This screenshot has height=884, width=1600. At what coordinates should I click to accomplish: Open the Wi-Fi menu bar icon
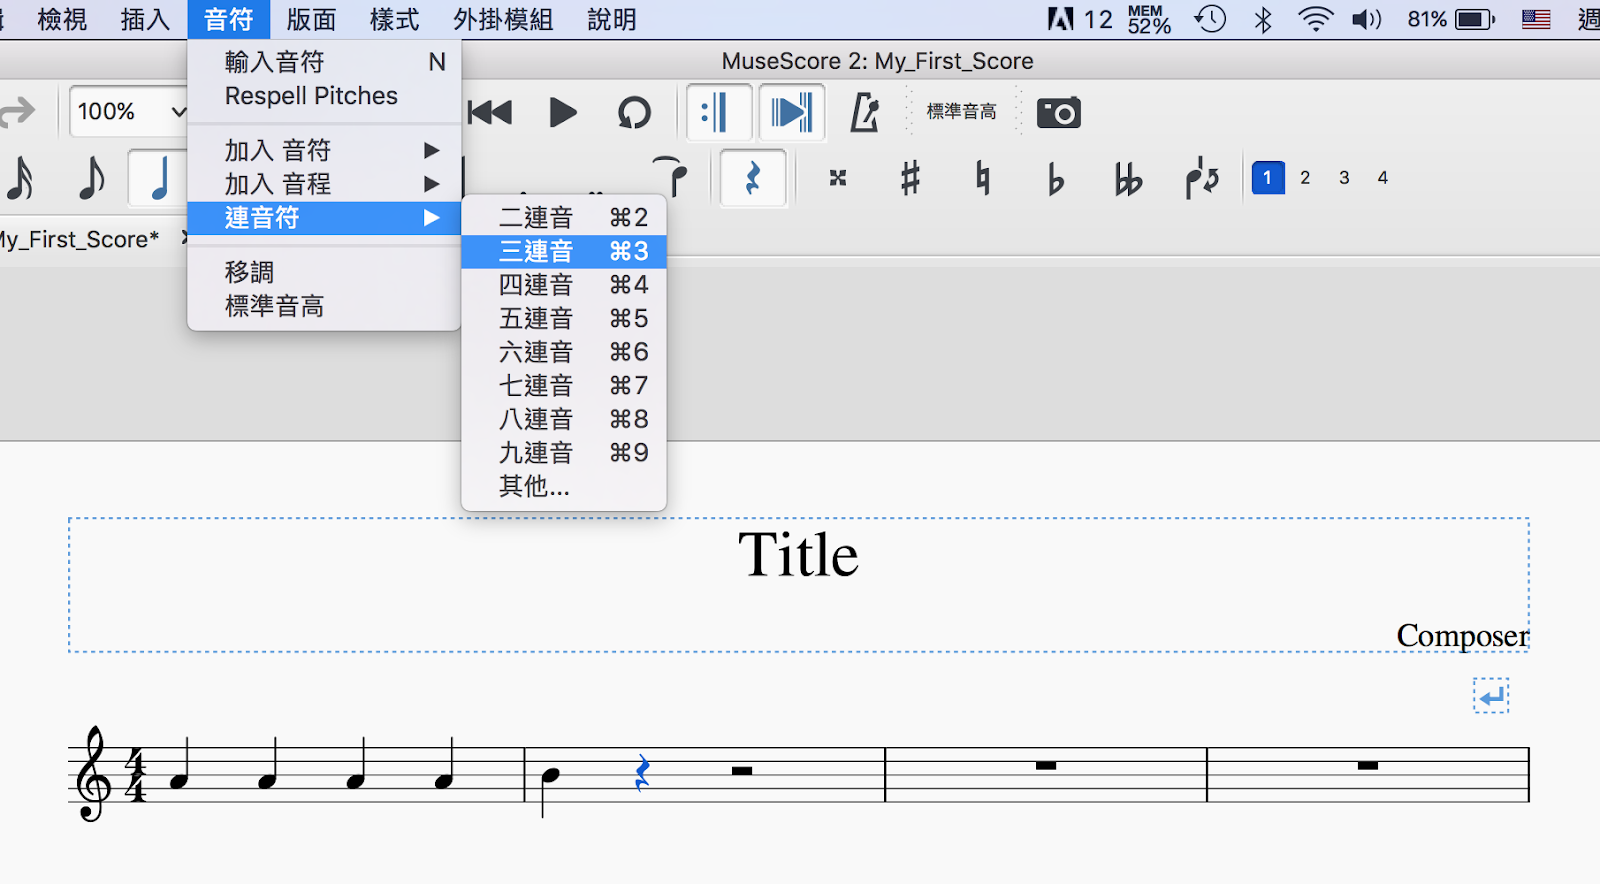tap(1315, 19)
